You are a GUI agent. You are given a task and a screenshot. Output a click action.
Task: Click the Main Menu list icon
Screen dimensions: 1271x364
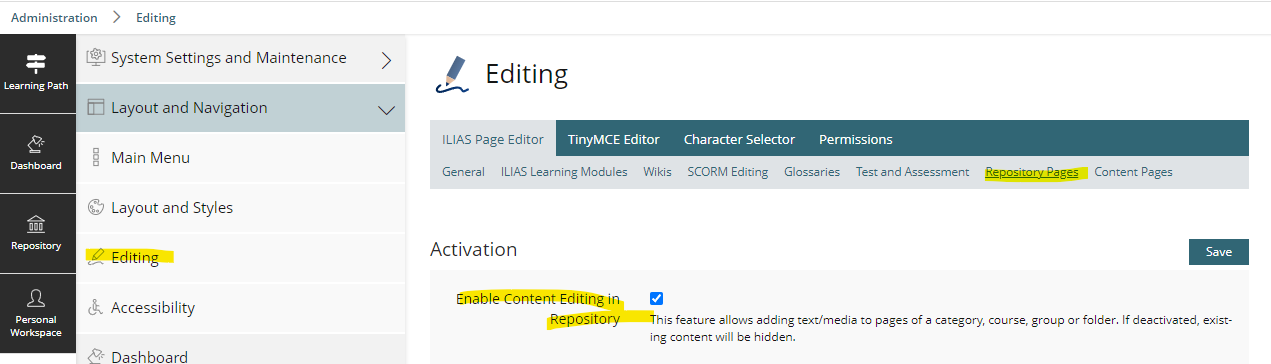[97, 158]
